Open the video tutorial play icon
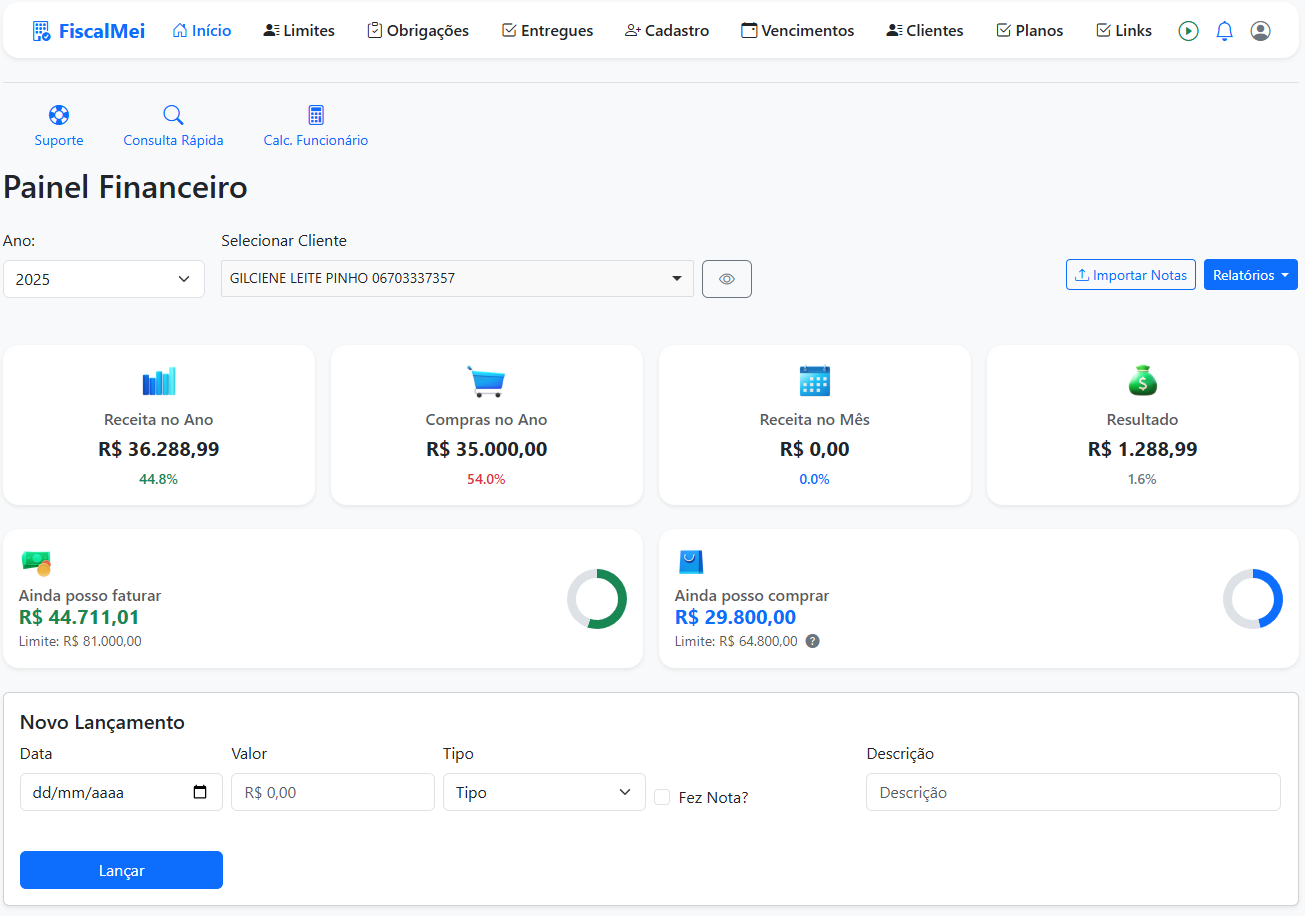Screen dimensions: 1305x916 click(x=1188, y=30)
